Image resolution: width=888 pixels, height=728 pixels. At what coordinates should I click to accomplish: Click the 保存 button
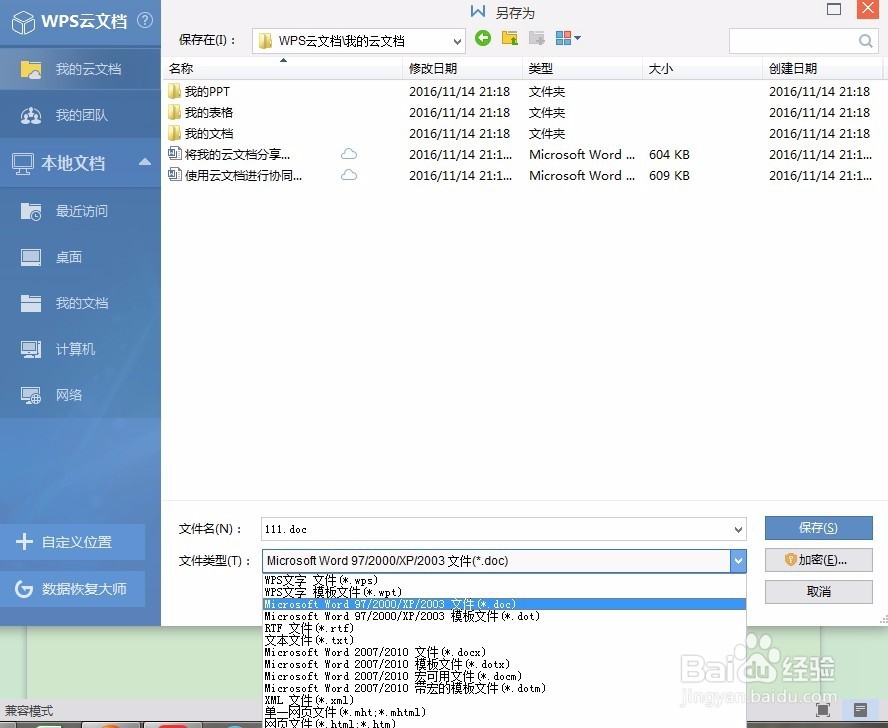tap(818, 528)
